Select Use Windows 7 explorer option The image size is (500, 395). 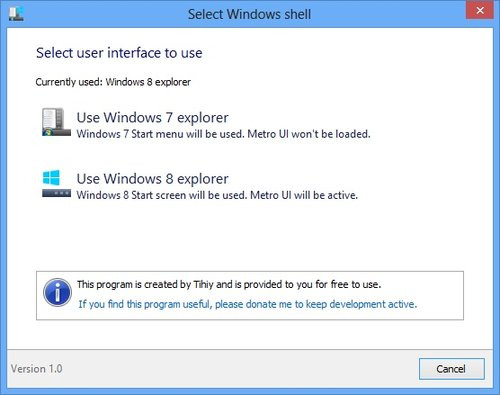point(205,125)
